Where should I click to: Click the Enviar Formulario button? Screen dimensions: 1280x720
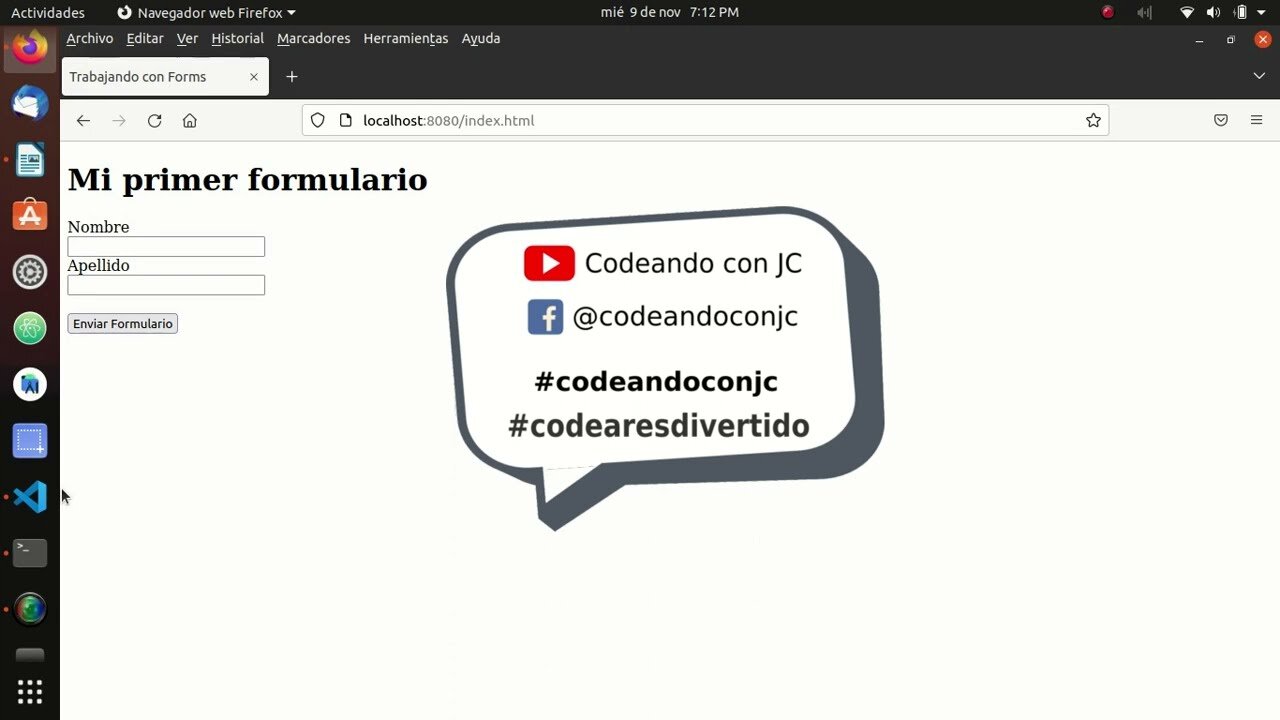click(x=122, y=323)
